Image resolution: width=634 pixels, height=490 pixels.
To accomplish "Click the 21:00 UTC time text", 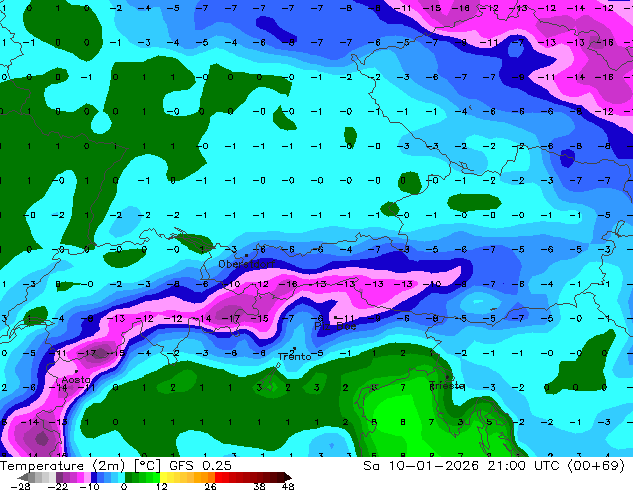I will point(523,466).
